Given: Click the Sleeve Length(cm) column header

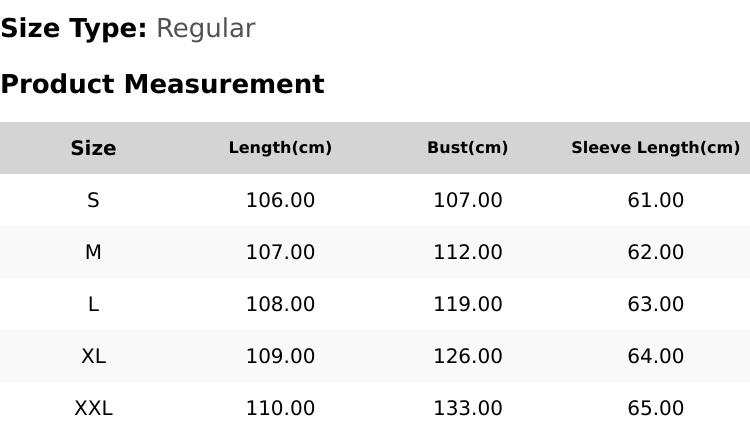Looking at the screenshot, I should tap(655, 147).
